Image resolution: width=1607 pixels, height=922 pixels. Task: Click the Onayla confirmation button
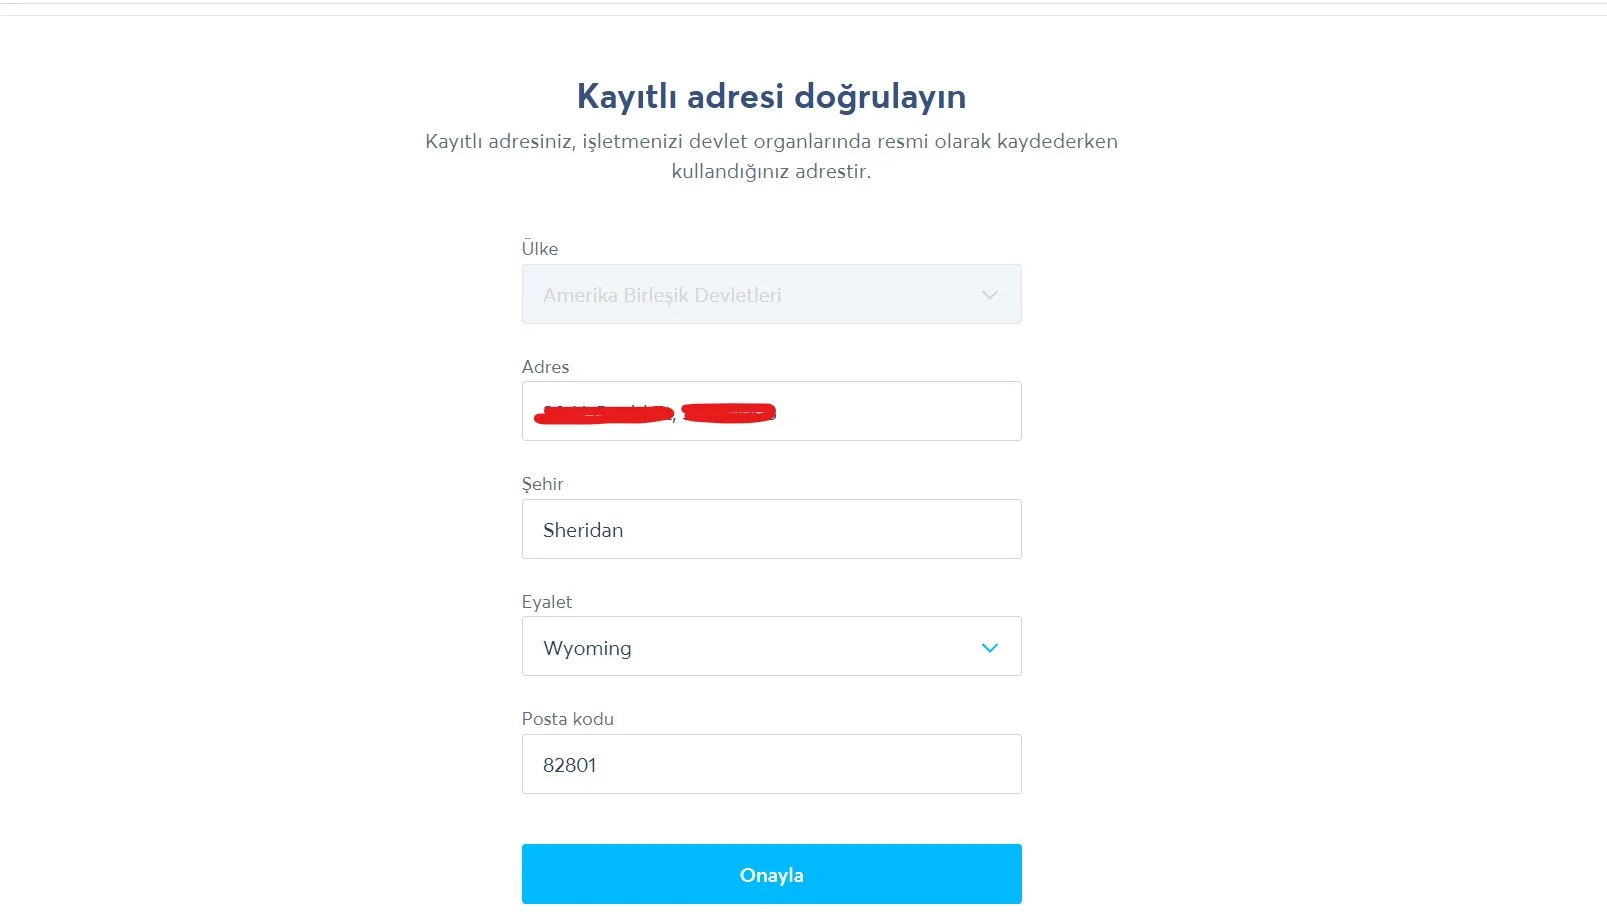point(770,873)
